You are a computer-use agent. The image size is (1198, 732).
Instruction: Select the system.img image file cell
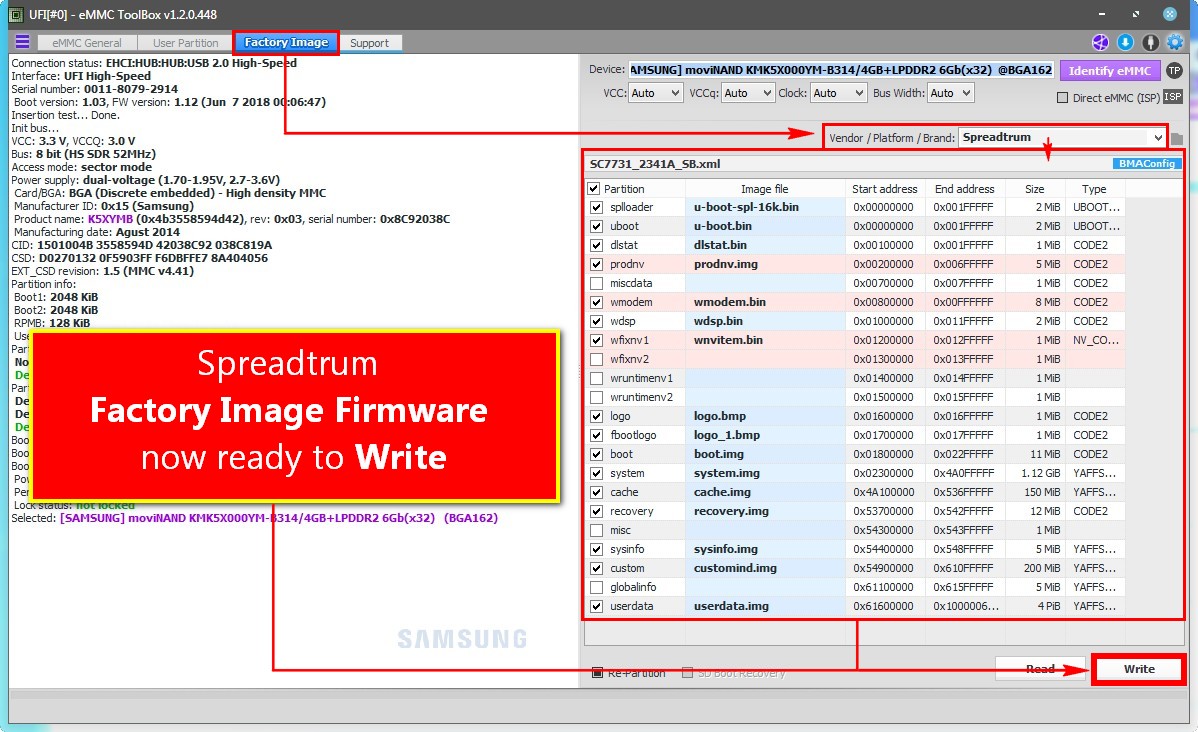tap(765, 473)
